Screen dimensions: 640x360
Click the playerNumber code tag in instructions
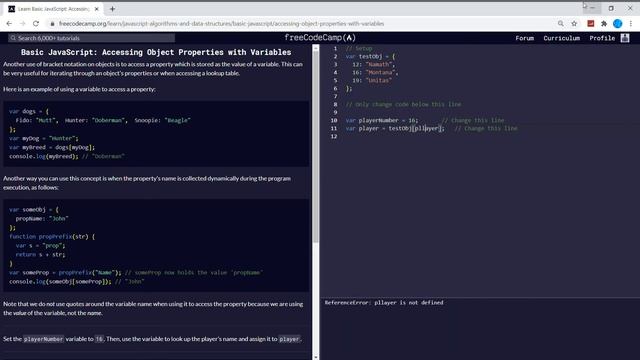click(x=43, y=339)
